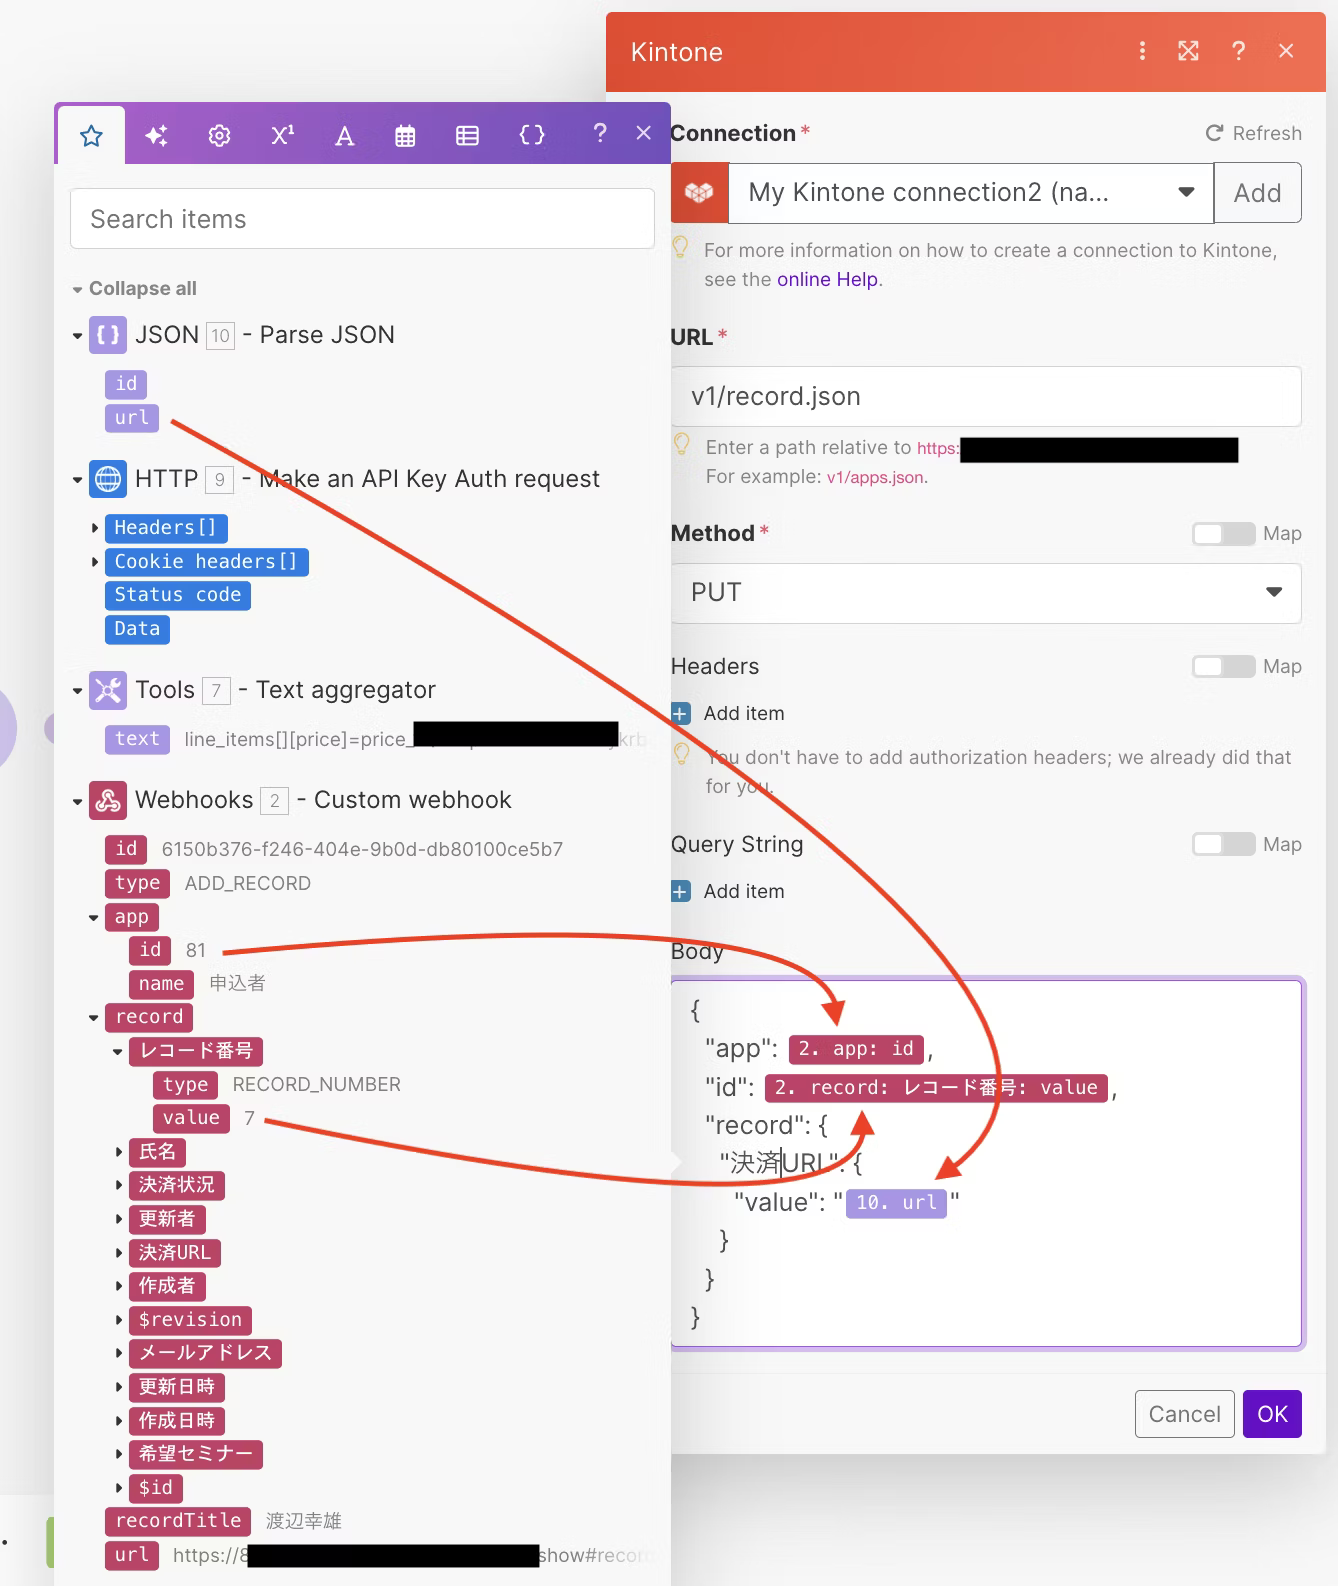
Task: Click Cancel button
Action: coord(1185,1414)
